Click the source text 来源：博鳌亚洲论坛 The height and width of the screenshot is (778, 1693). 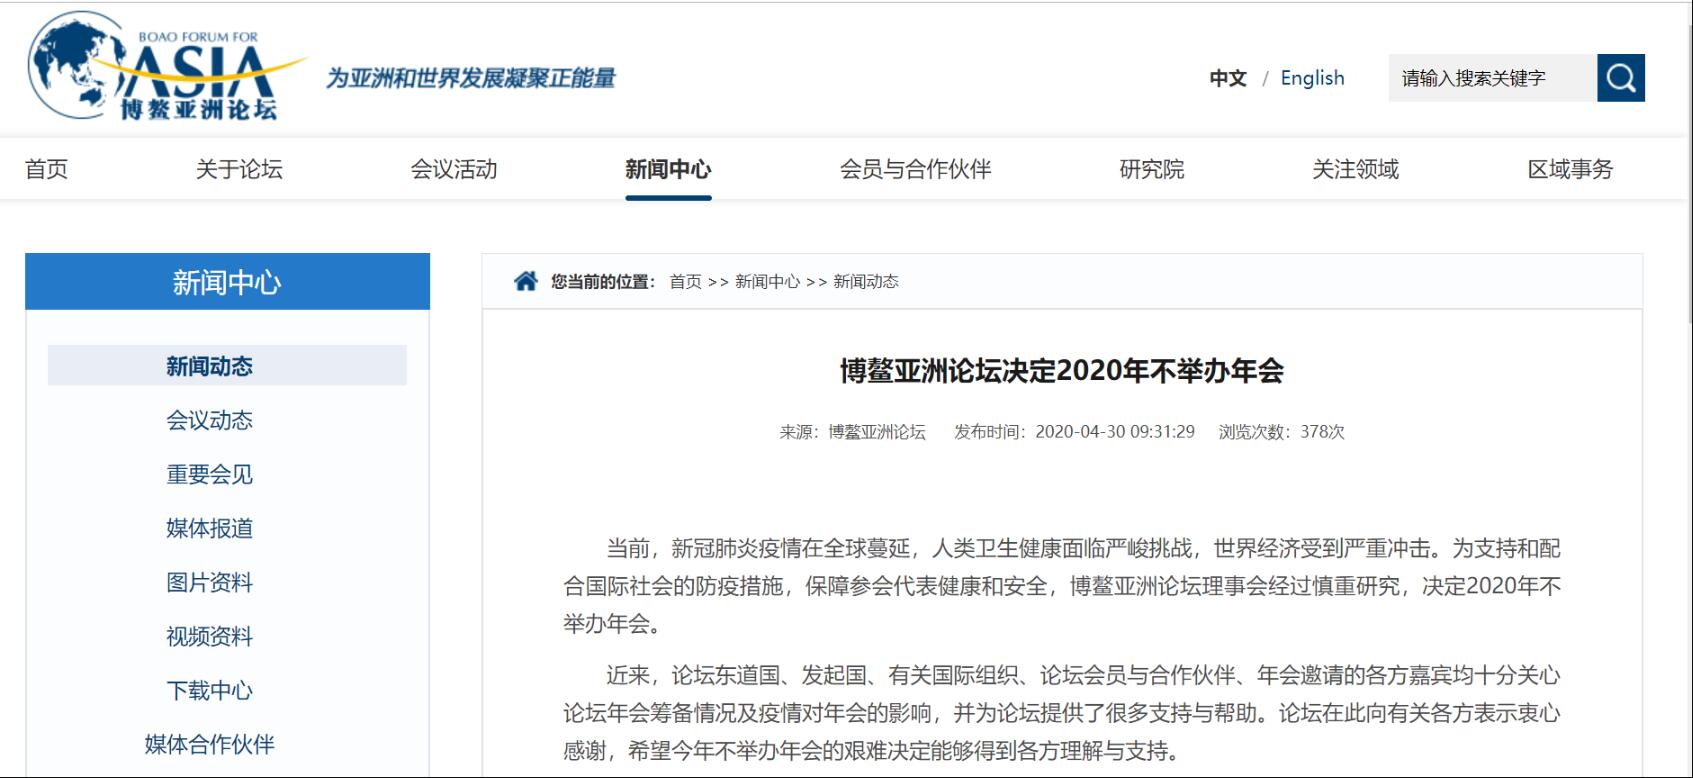[x=853, y=432]
